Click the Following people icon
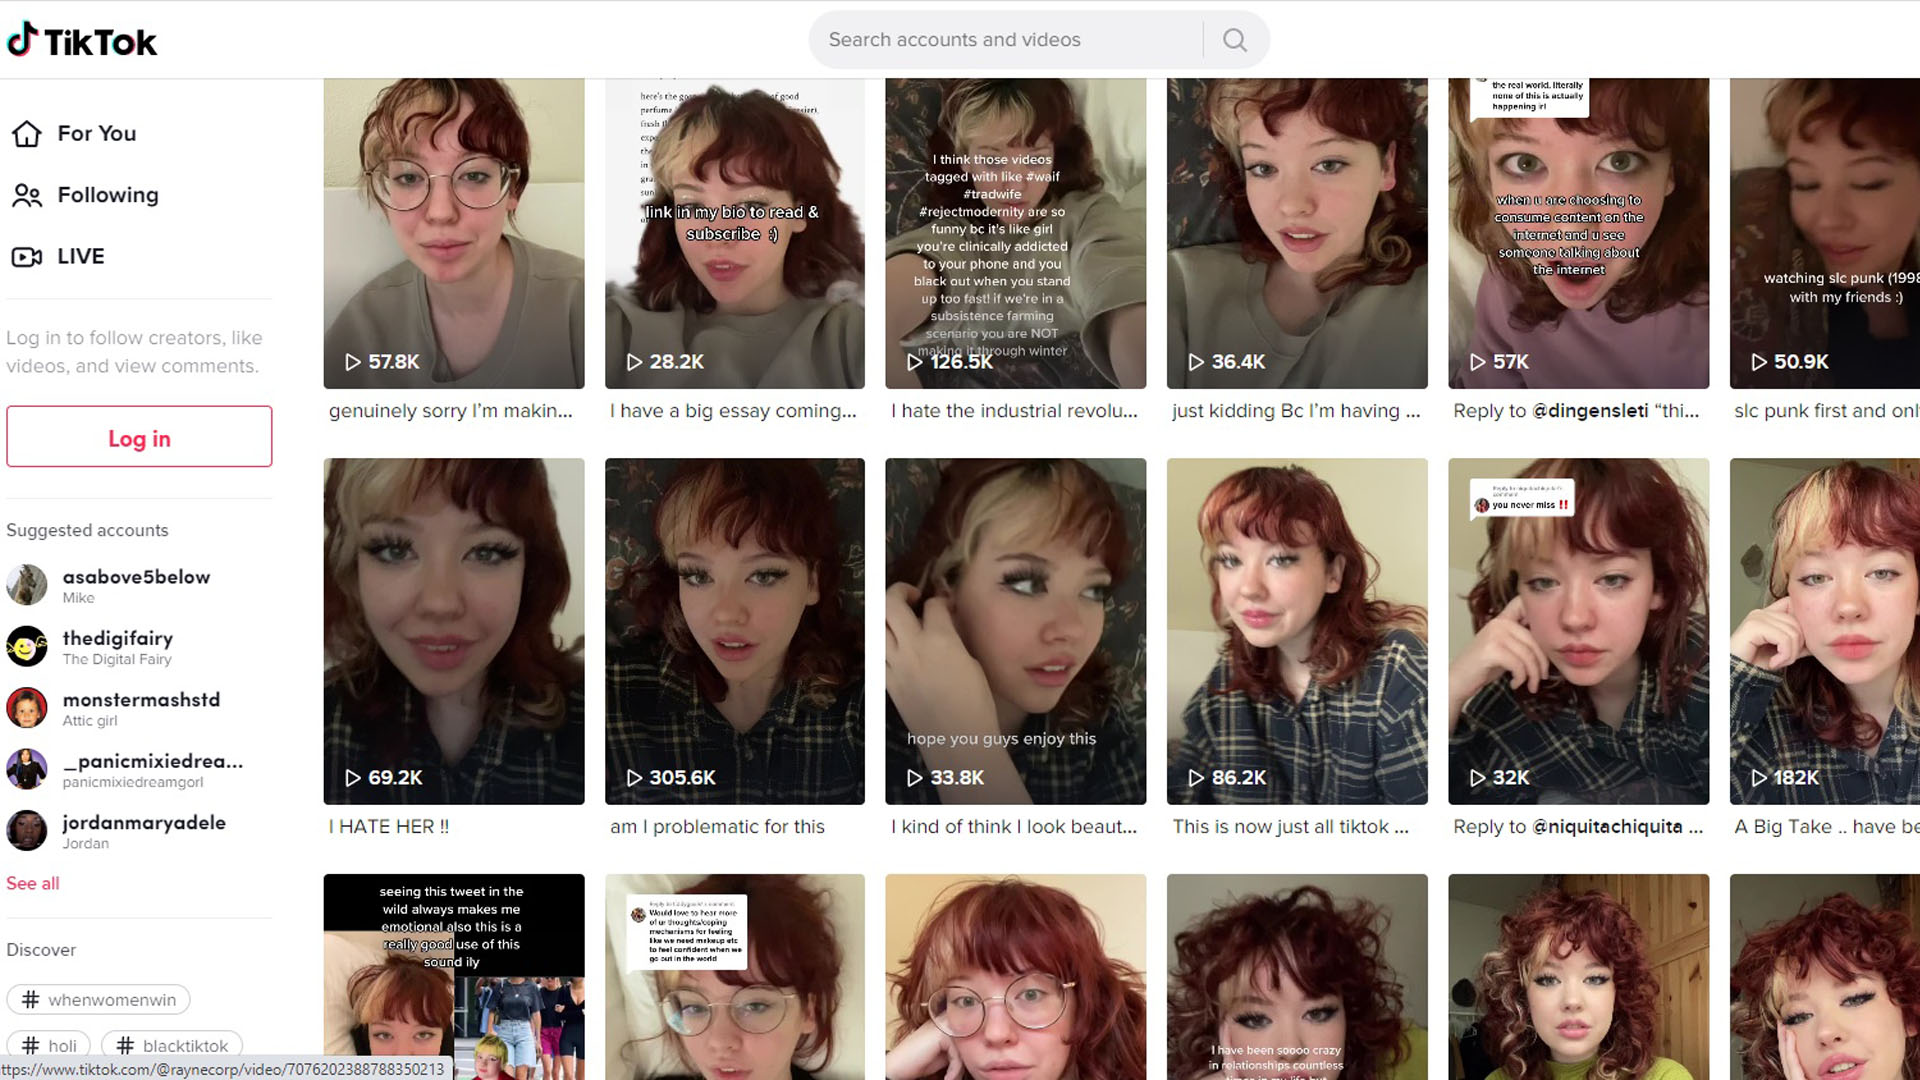The image size is (1920, 1080). pos(27,195)
